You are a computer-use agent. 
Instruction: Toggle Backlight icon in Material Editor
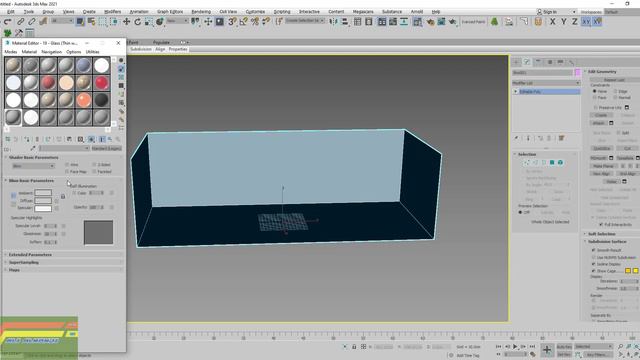click(121, 69)
